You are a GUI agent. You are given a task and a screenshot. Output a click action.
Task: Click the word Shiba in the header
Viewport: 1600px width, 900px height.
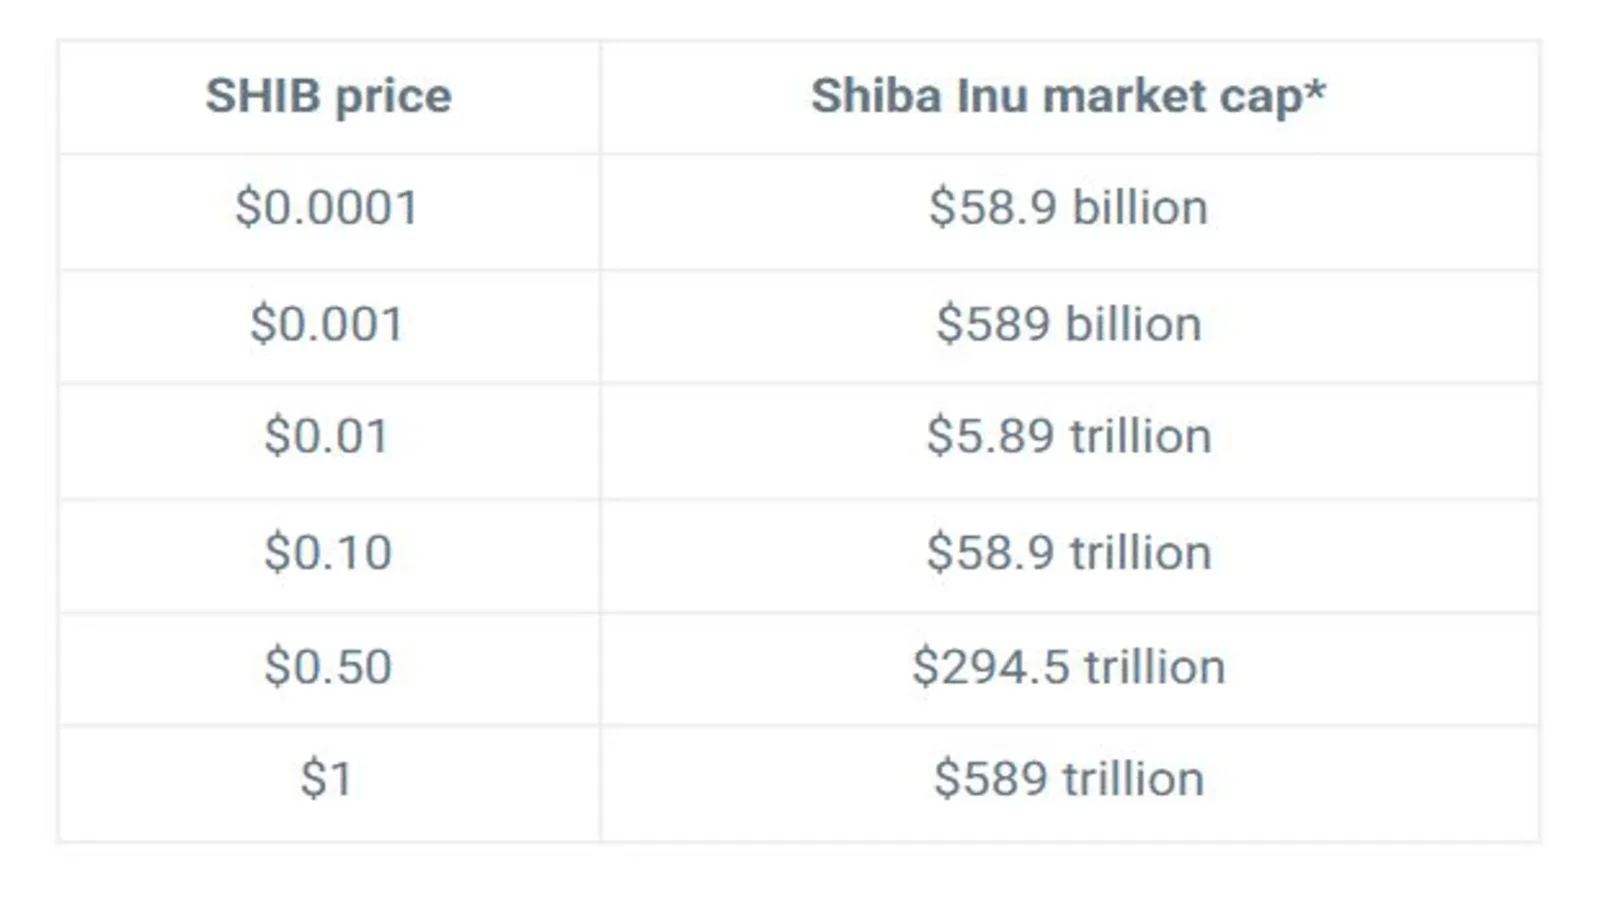coord(876,97)
